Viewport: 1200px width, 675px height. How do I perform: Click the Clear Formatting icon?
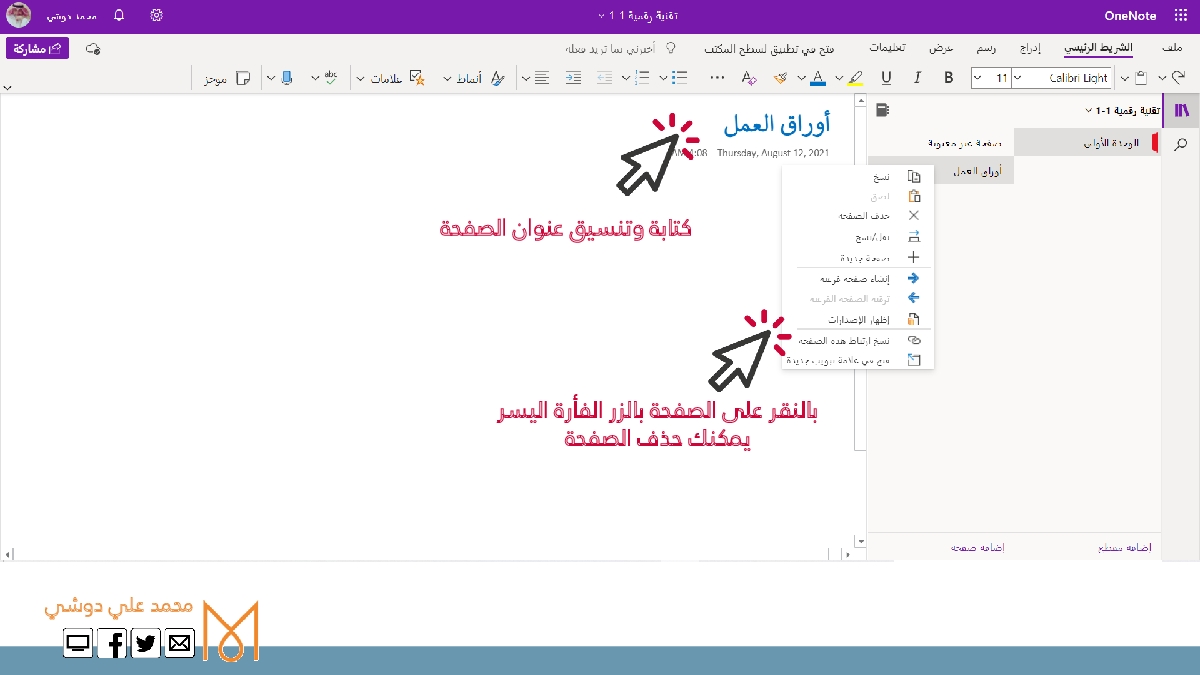pyautogui.click(x=749, y=78)
